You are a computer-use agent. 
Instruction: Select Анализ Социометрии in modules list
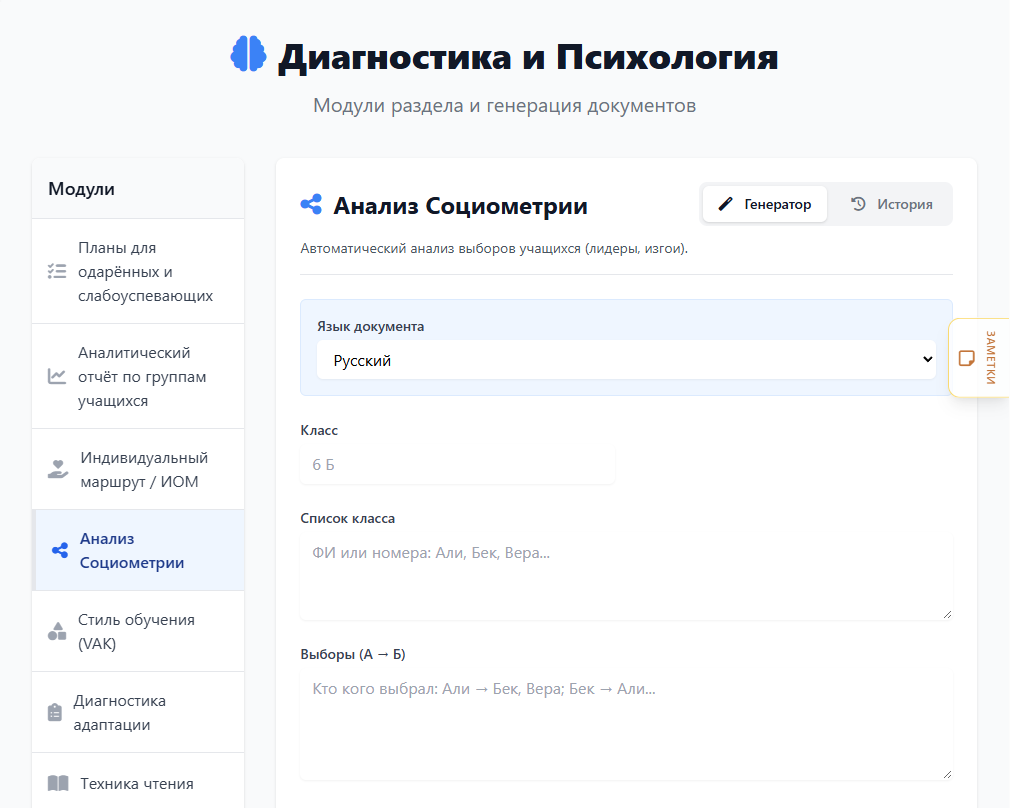(x=138, y=550)
